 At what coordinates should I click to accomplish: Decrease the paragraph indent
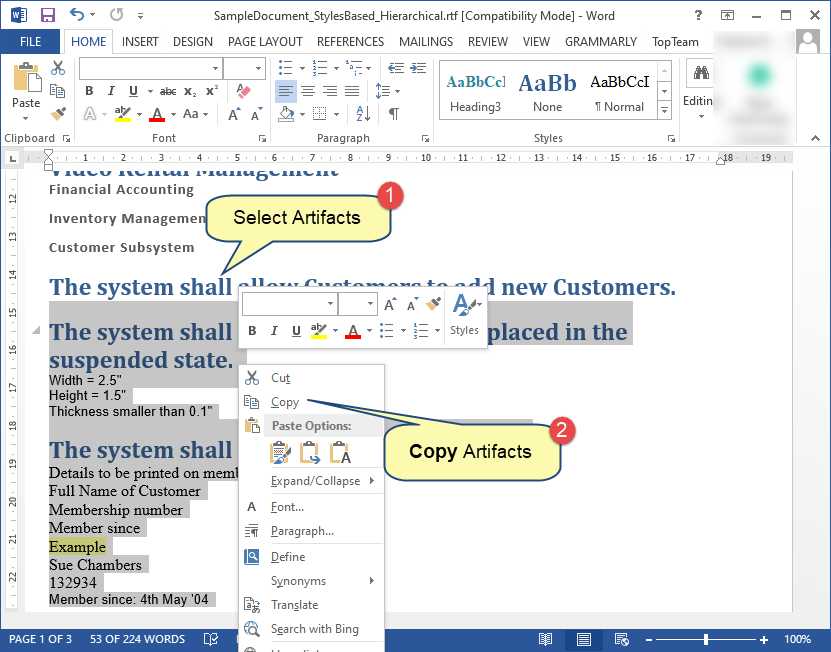pyautogui.click(x=395, y=68)
